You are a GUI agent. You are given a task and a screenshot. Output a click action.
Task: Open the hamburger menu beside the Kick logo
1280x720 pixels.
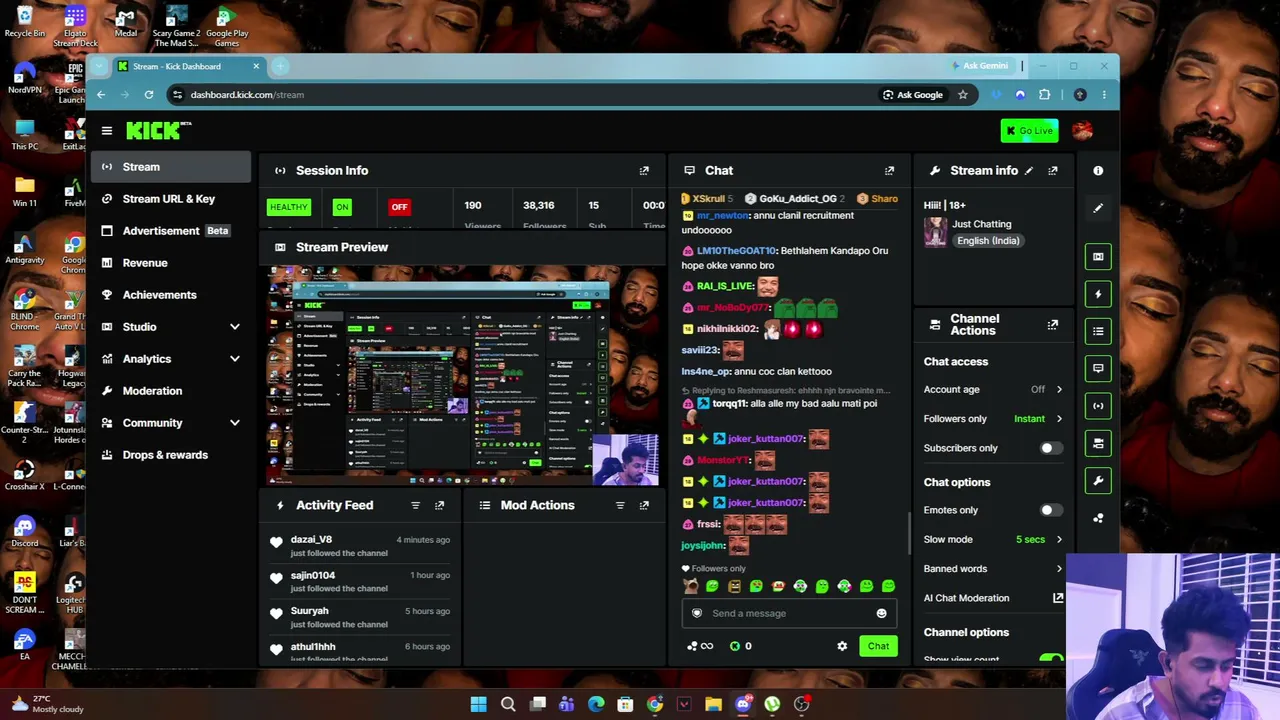click(107, 131)
